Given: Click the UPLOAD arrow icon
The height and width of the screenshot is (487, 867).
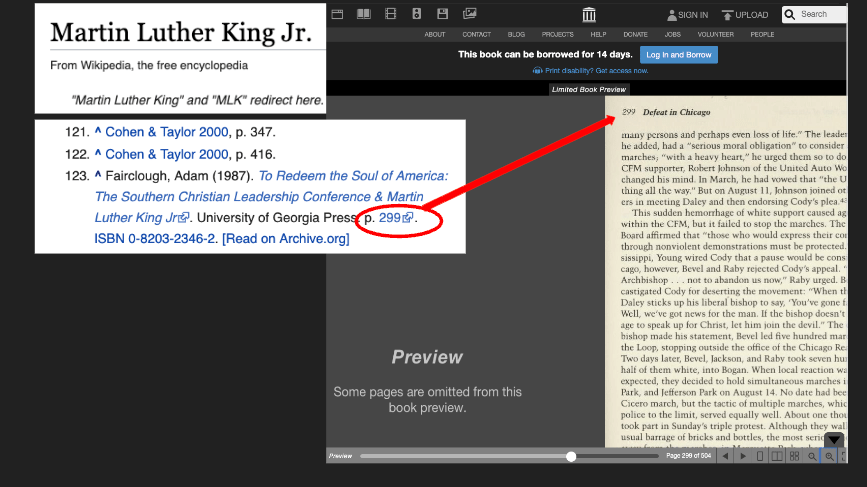Looking at the screenshot, I should tap(727, 15).
